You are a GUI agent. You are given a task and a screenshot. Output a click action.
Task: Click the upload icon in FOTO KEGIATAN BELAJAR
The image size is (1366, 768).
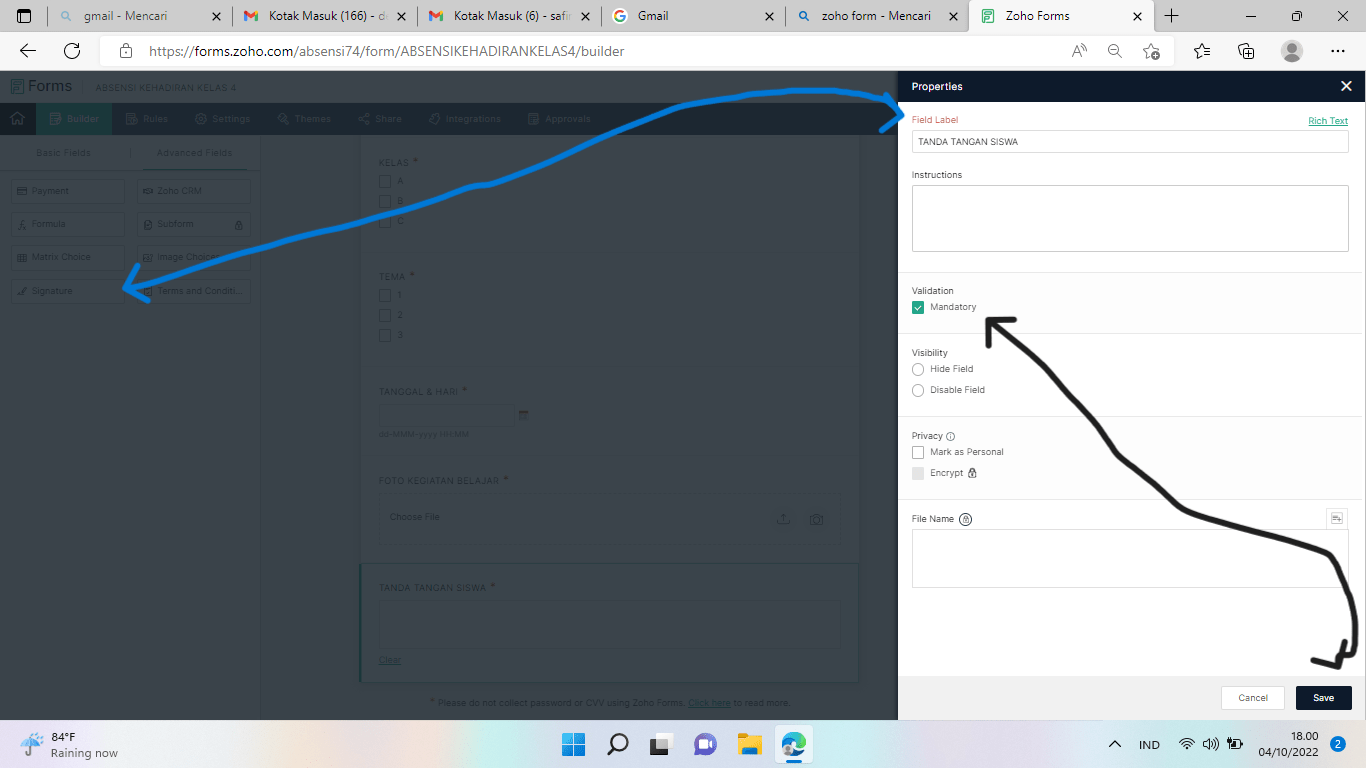[x=784, y=519]
